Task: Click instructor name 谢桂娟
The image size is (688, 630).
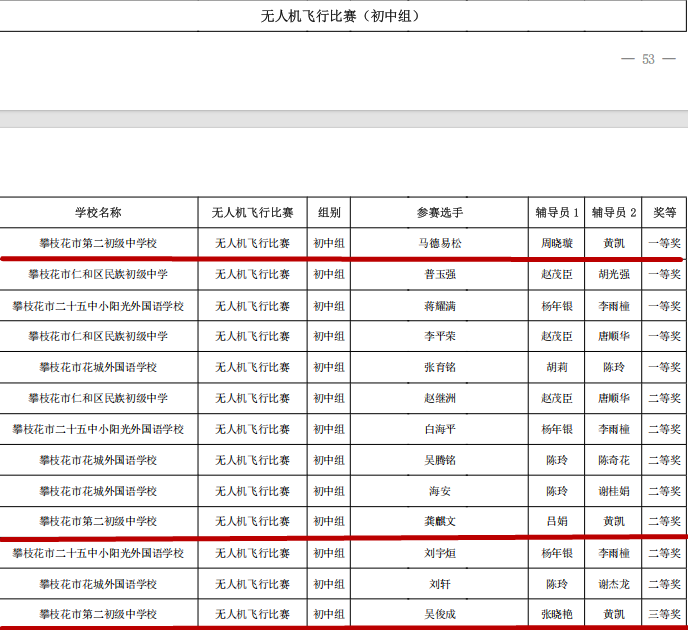Action: tap(613, 491)
